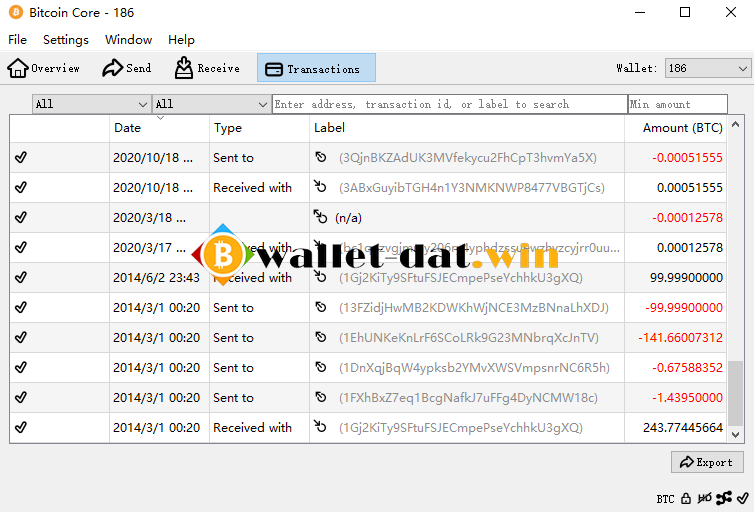754x512 pixels.
Task: Click received icon beside address 3ABxGuyibTGH4n1Y3NMKNWP8477VBGTjCs
Action: (320, 186)
